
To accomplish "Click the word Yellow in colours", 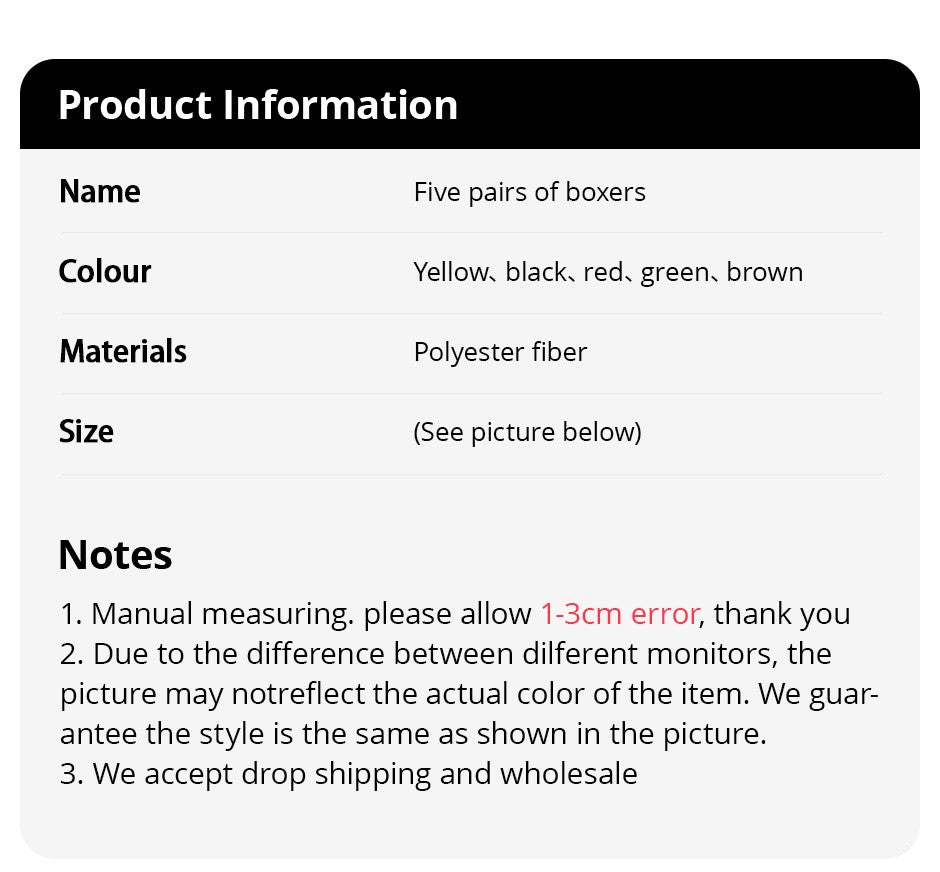I will click(x=449, y=272).
